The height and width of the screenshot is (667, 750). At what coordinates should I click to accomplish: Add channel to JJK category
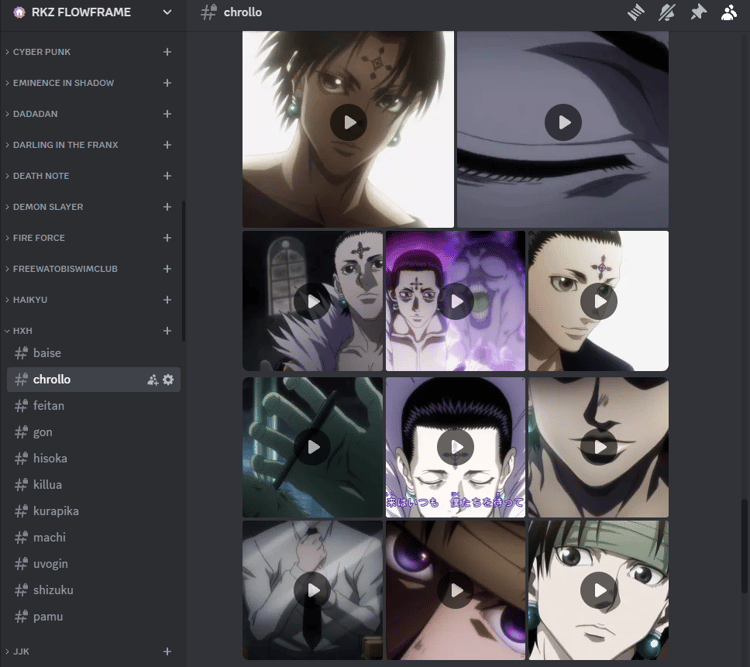point(167,651)
